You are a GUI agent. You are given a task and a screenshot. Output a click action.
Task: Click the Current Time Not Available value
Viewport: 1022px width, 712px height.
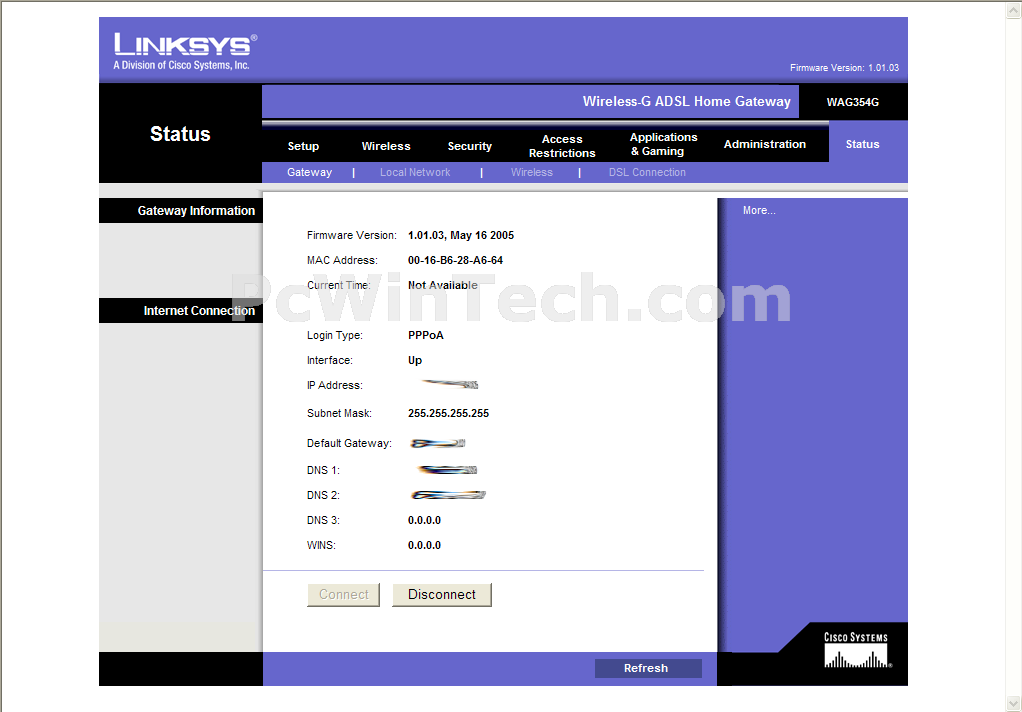443,285
